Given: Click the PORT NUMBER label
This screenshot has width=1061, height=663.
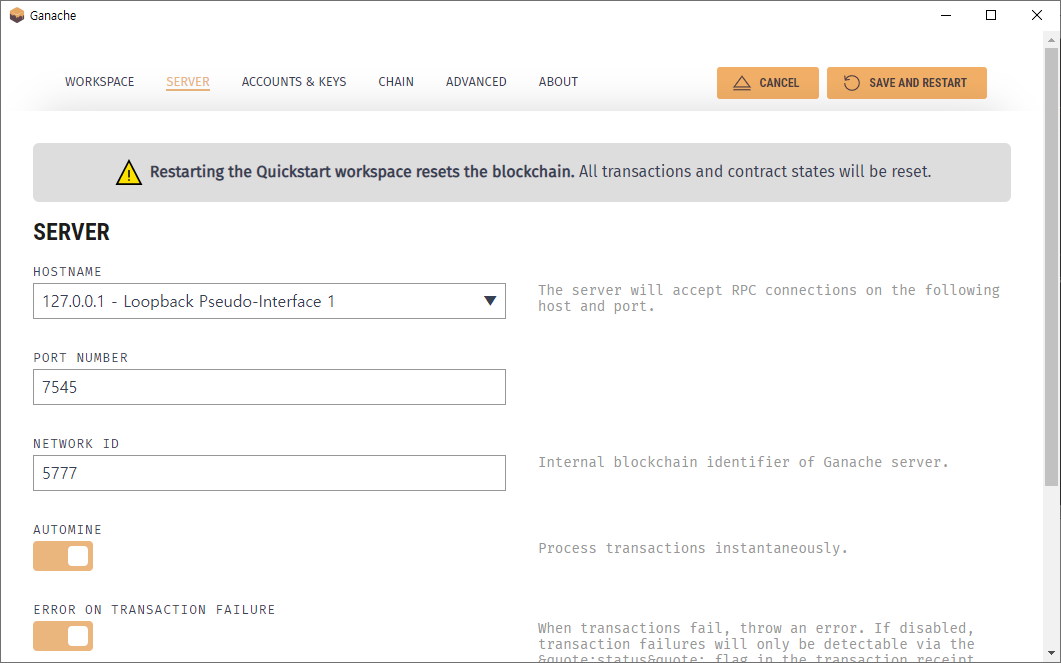Looking at the screenshot, I should pyautogui.click(x=81, y=358).
